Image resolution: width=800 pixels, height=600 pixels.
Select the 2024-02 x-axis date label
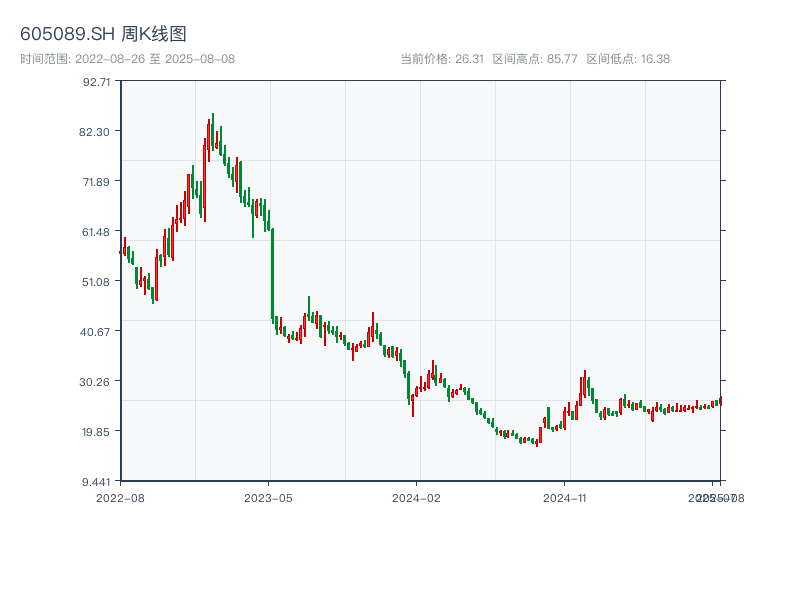pos(417,497)
